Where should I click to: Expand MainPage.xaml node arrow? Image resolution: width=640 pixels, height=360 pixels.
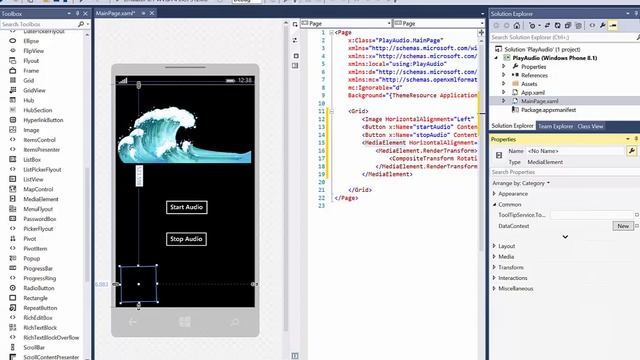504,101
